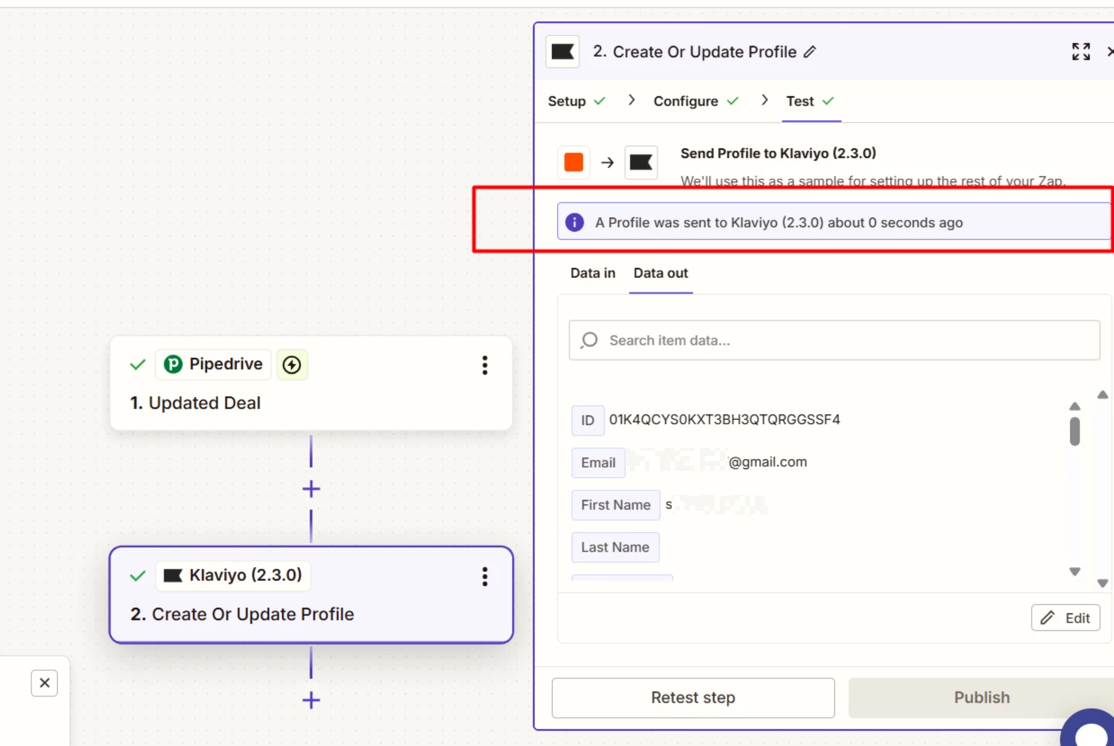Expand the panel with the fullscreen icon
Viewport: 1114px width, 746px height.
[x=1081, y=52]
